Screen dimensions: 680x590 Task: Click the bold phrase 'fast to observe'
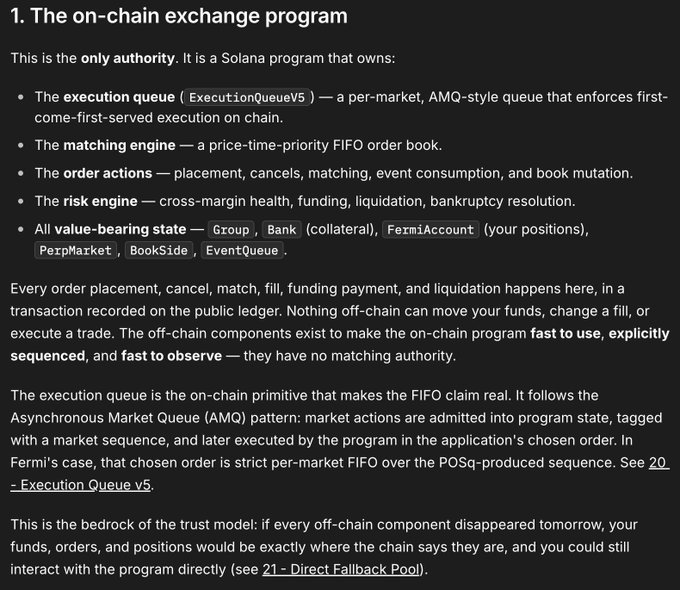pyautogui.click(x=171, y=356)
